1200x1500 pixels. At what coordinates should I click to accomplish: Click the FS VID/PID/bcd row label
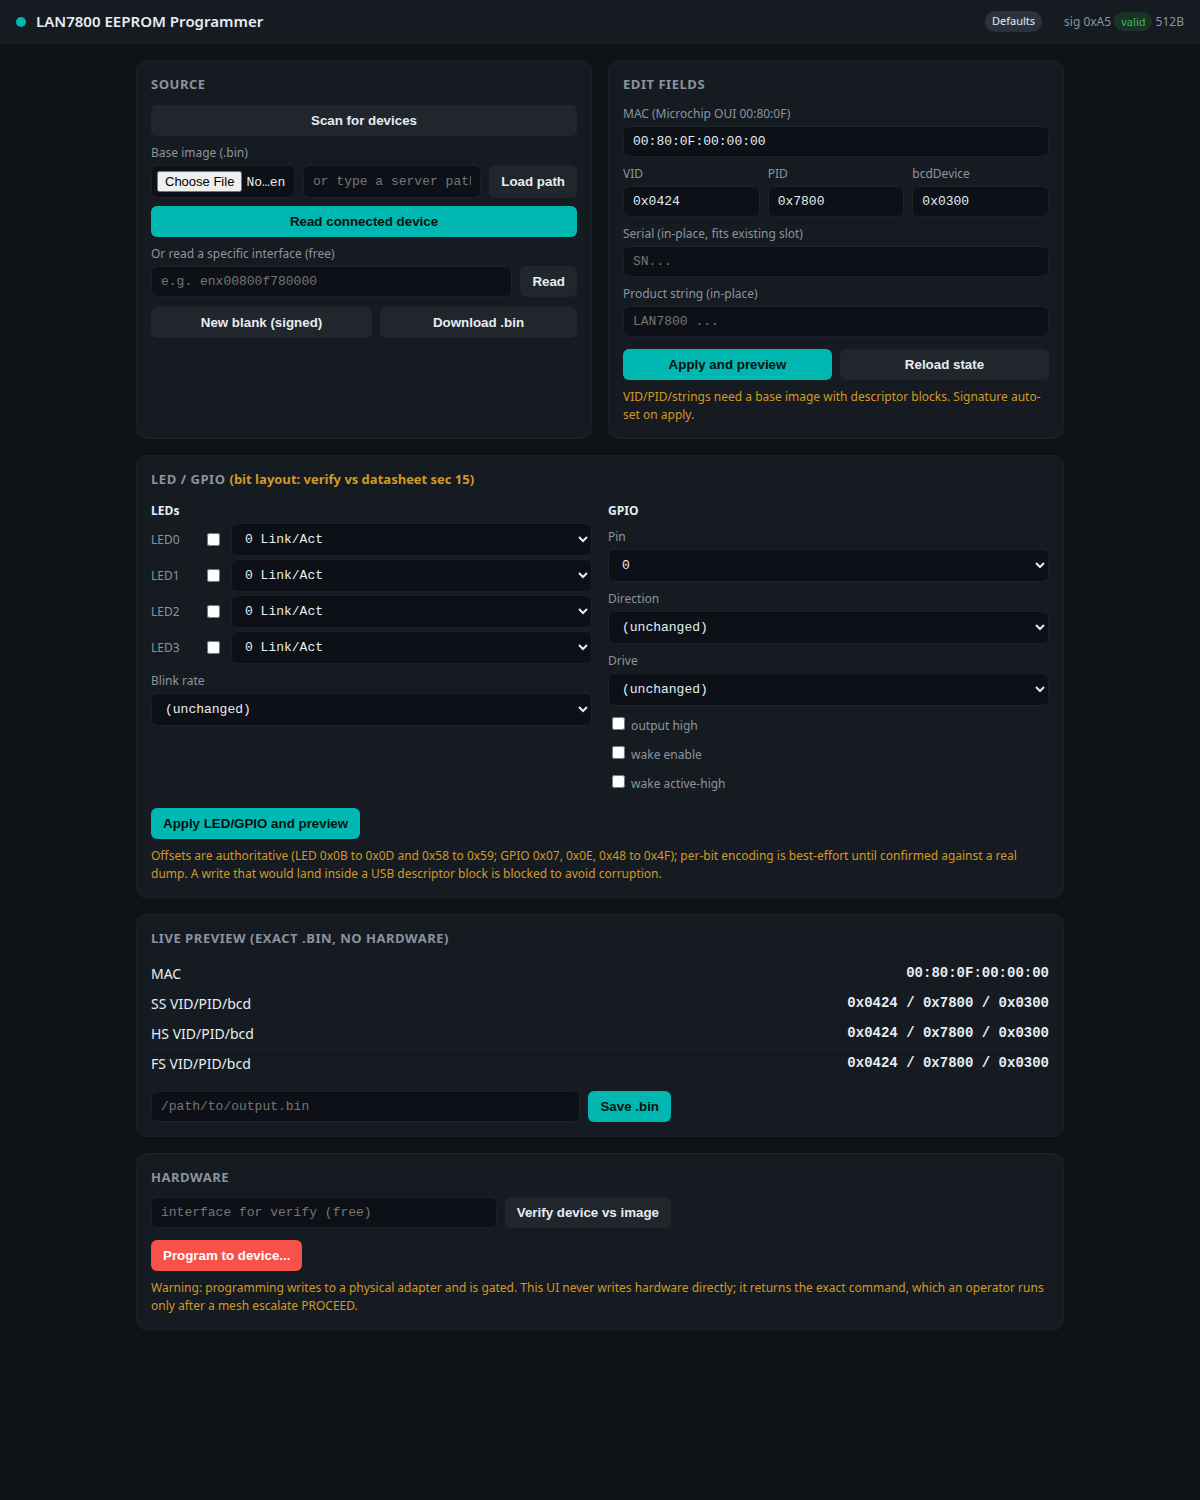click(201, 1064)
